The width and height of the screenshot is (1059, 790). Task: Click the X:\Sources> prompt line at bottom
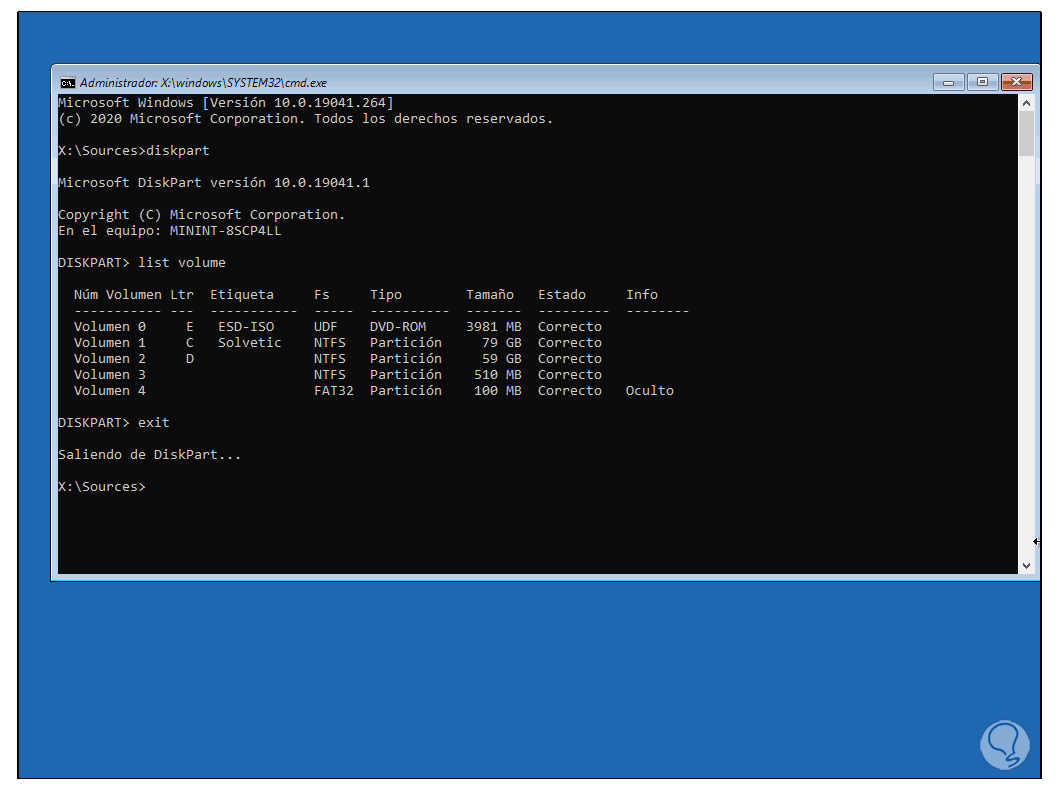102,487
